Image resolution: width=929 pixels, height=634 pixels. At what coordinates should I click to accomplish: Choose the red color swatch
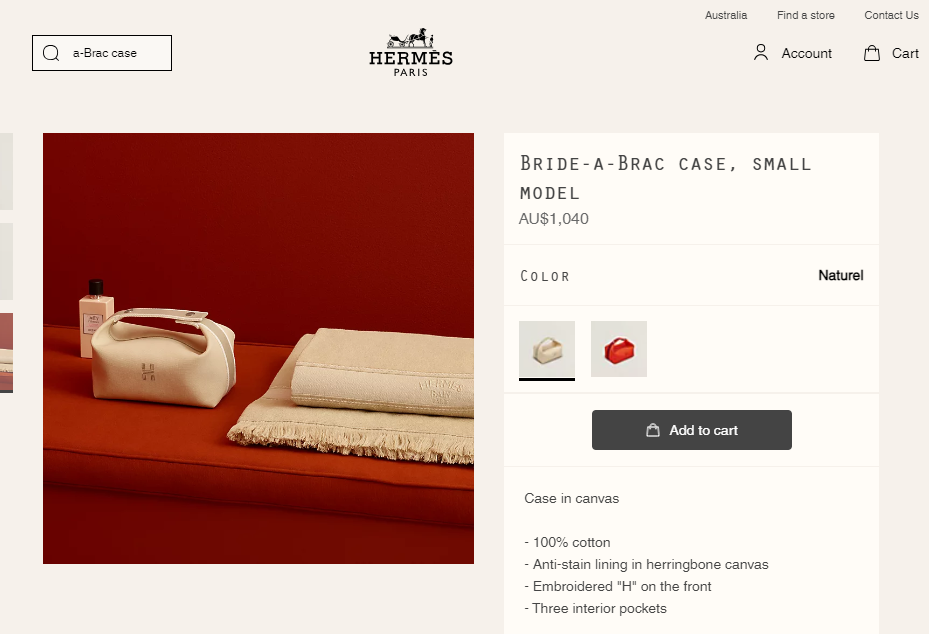pos(619,349)
